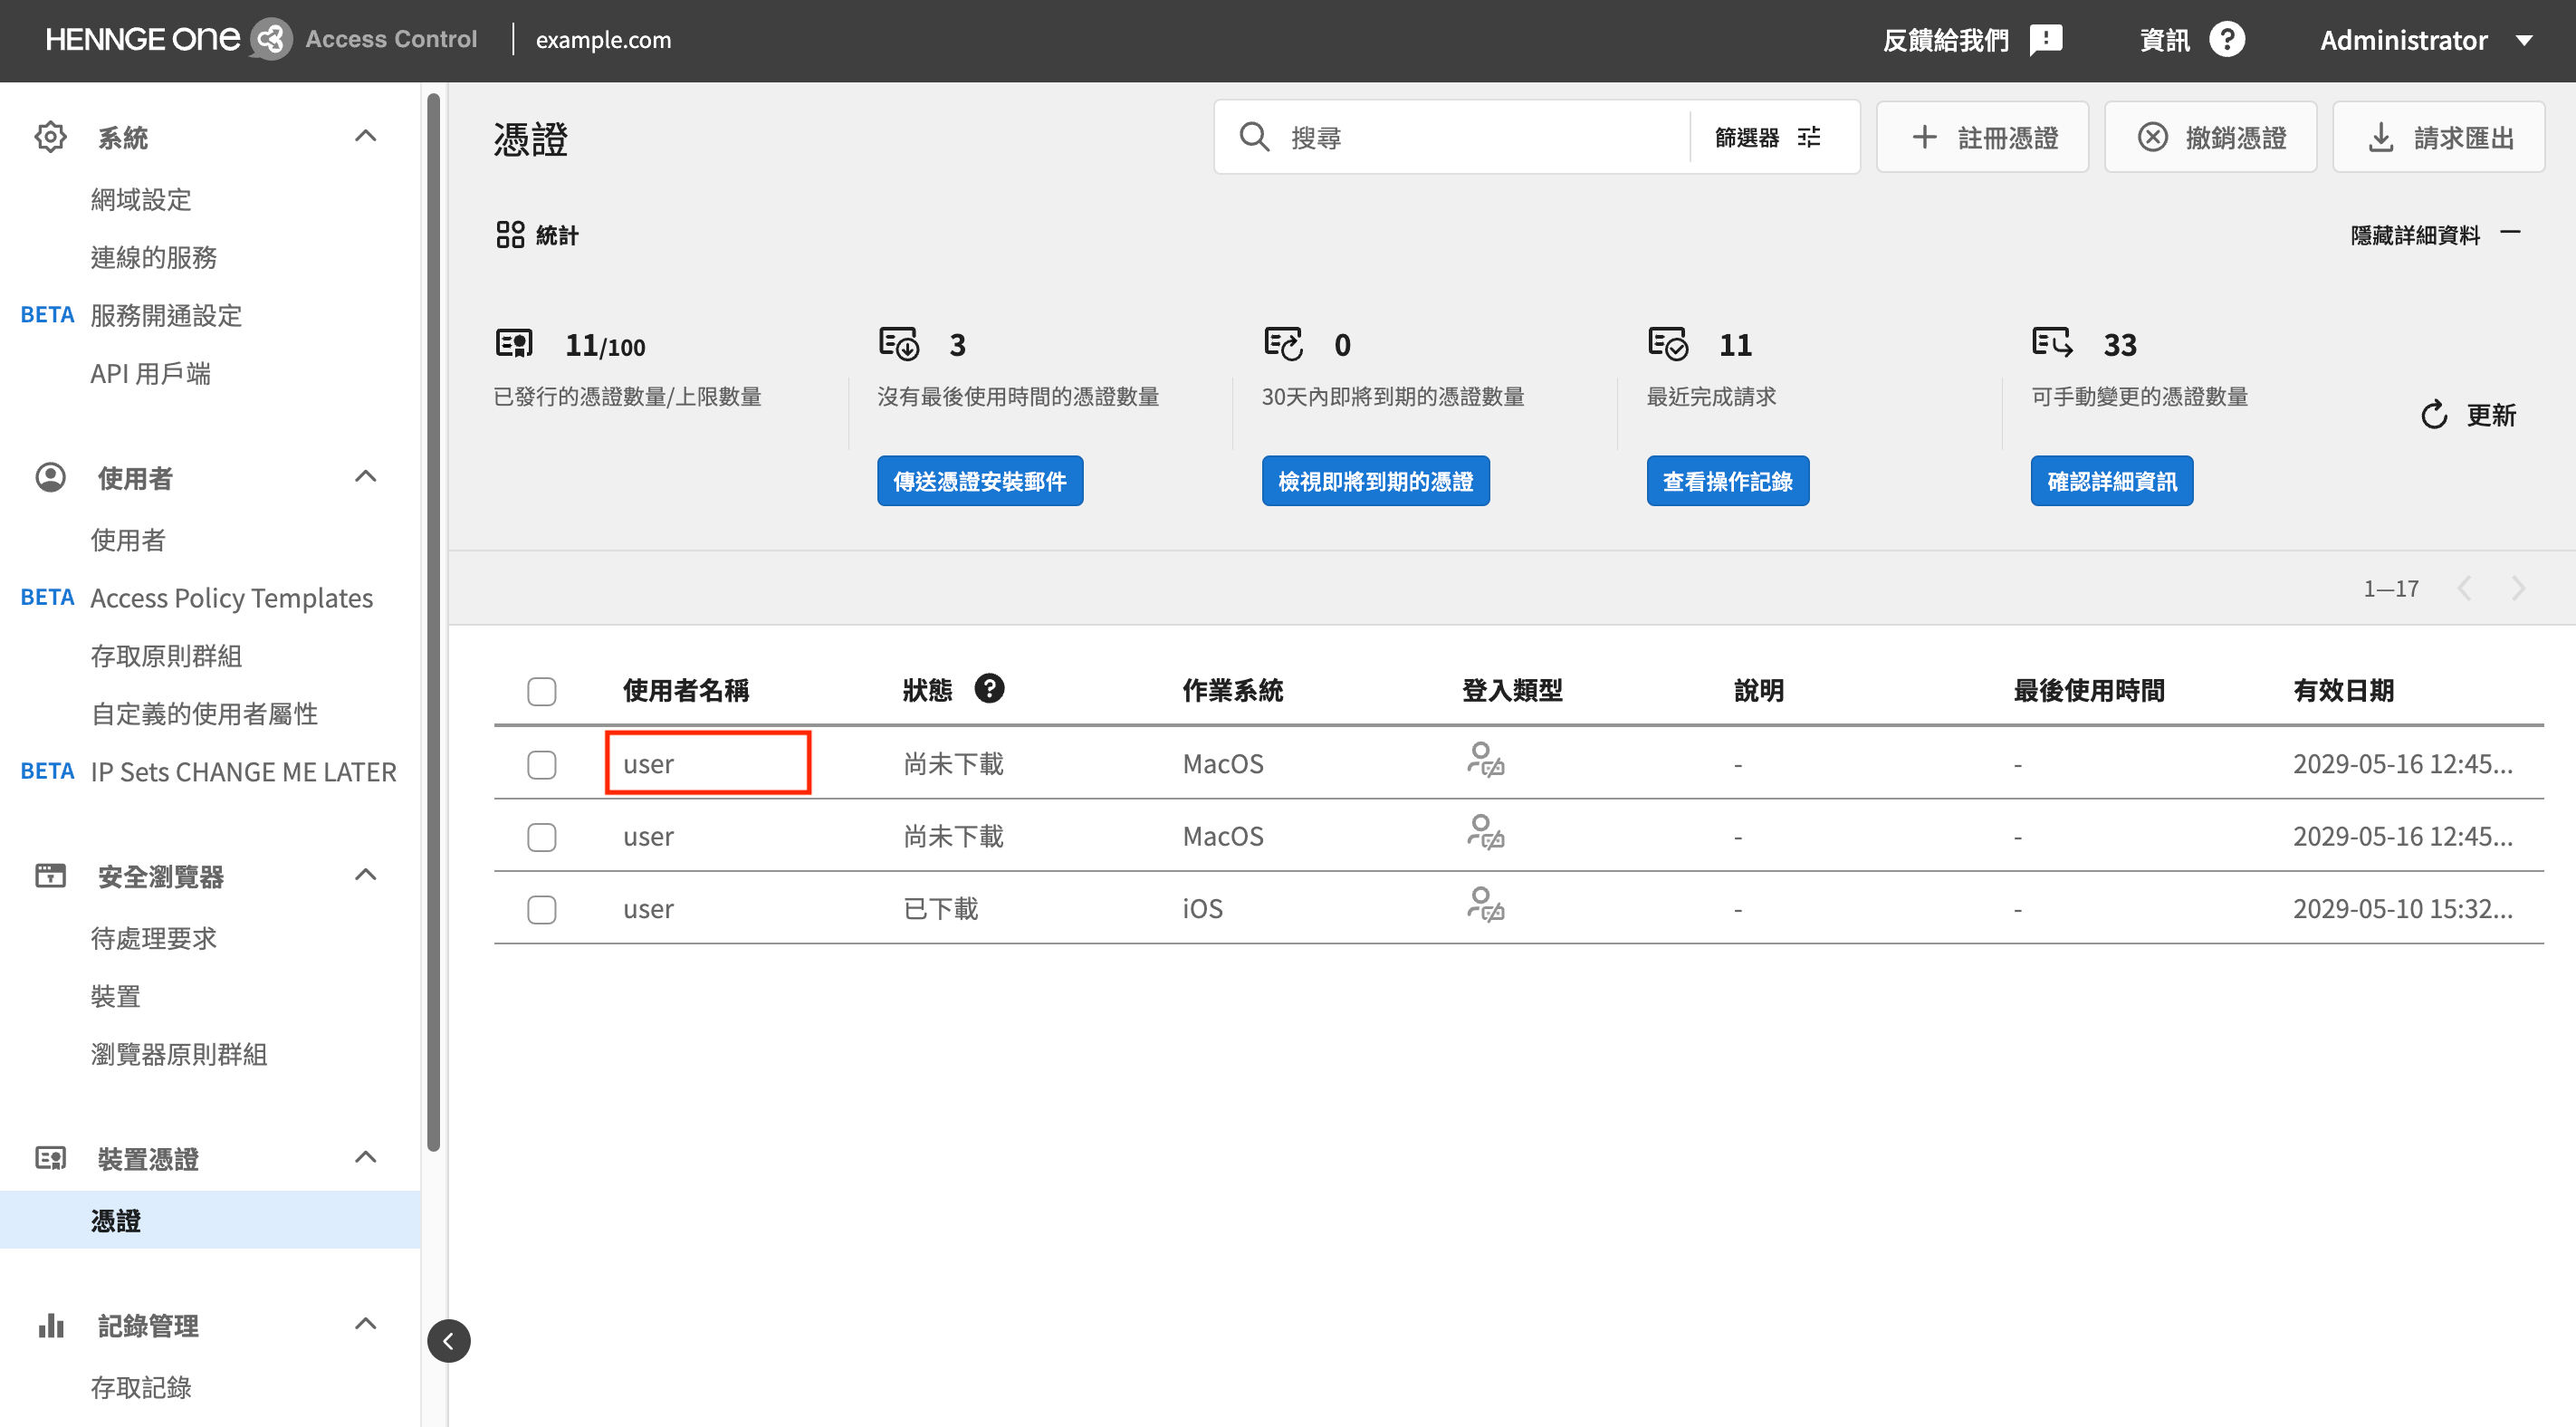
Task: Click the feedback exclamation icon
Action: pos(2046,39)
